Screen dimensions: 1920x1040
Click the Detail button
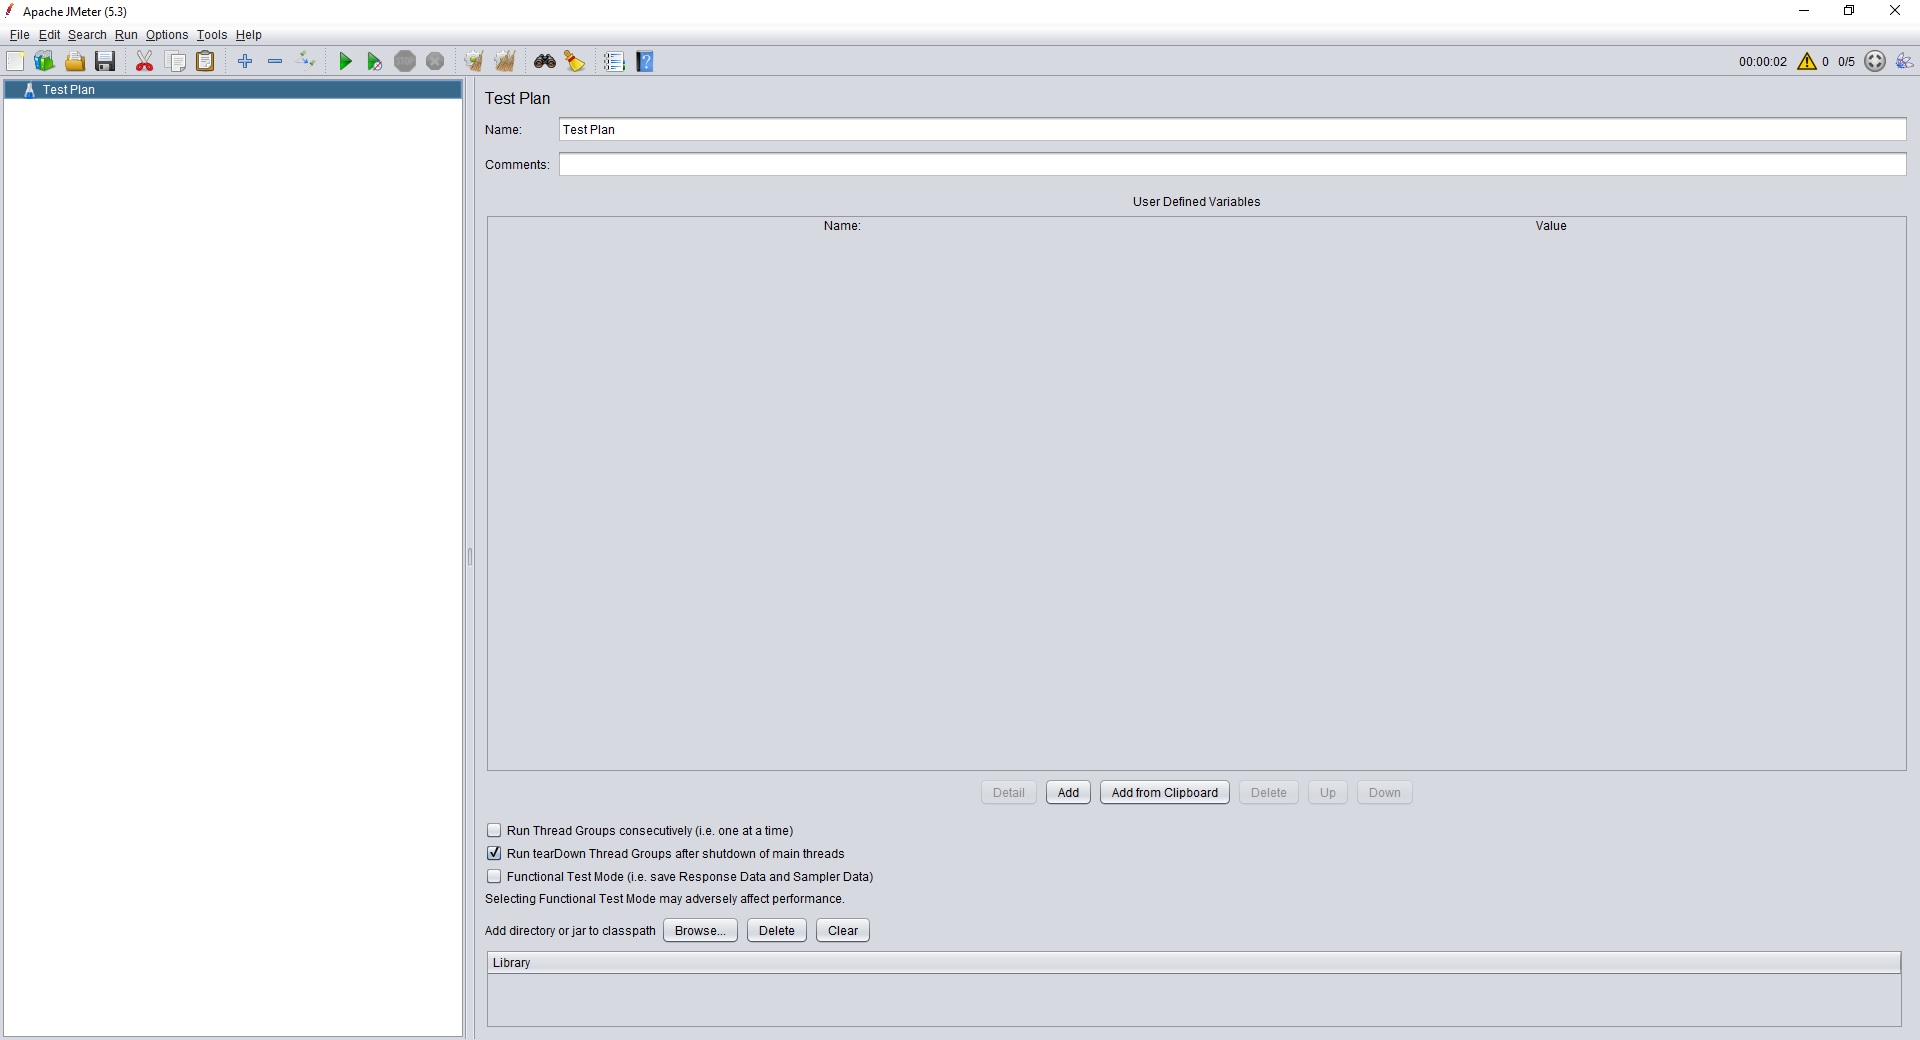tap(1008, 792)
